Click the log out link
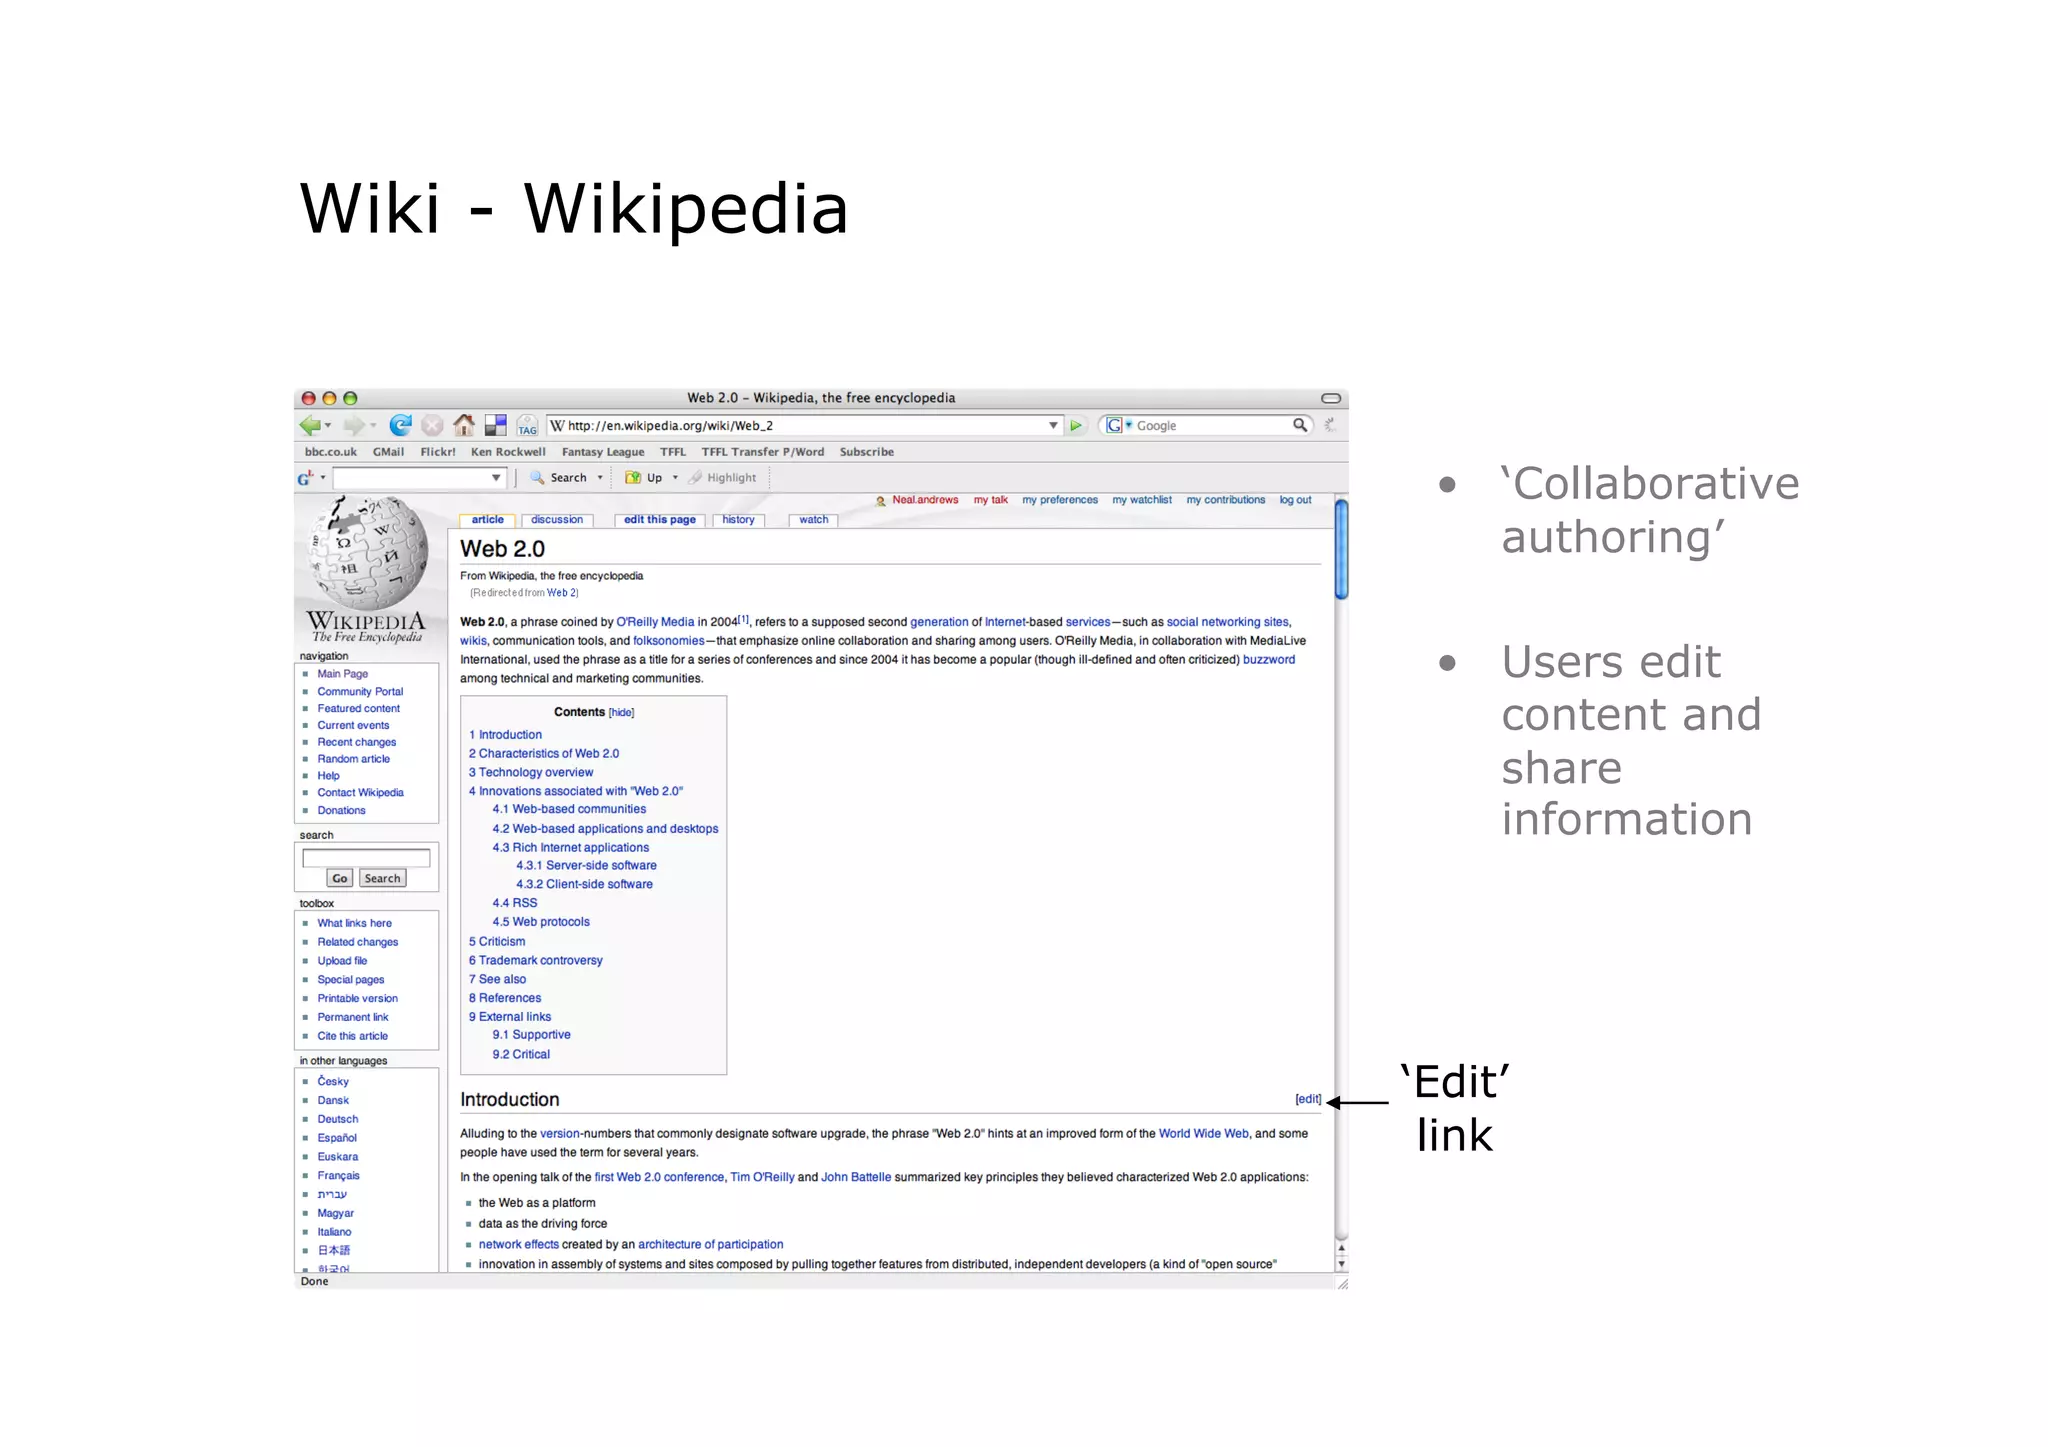Viewport: 2048px width, 1447px height. click(x=1295, y=500)
